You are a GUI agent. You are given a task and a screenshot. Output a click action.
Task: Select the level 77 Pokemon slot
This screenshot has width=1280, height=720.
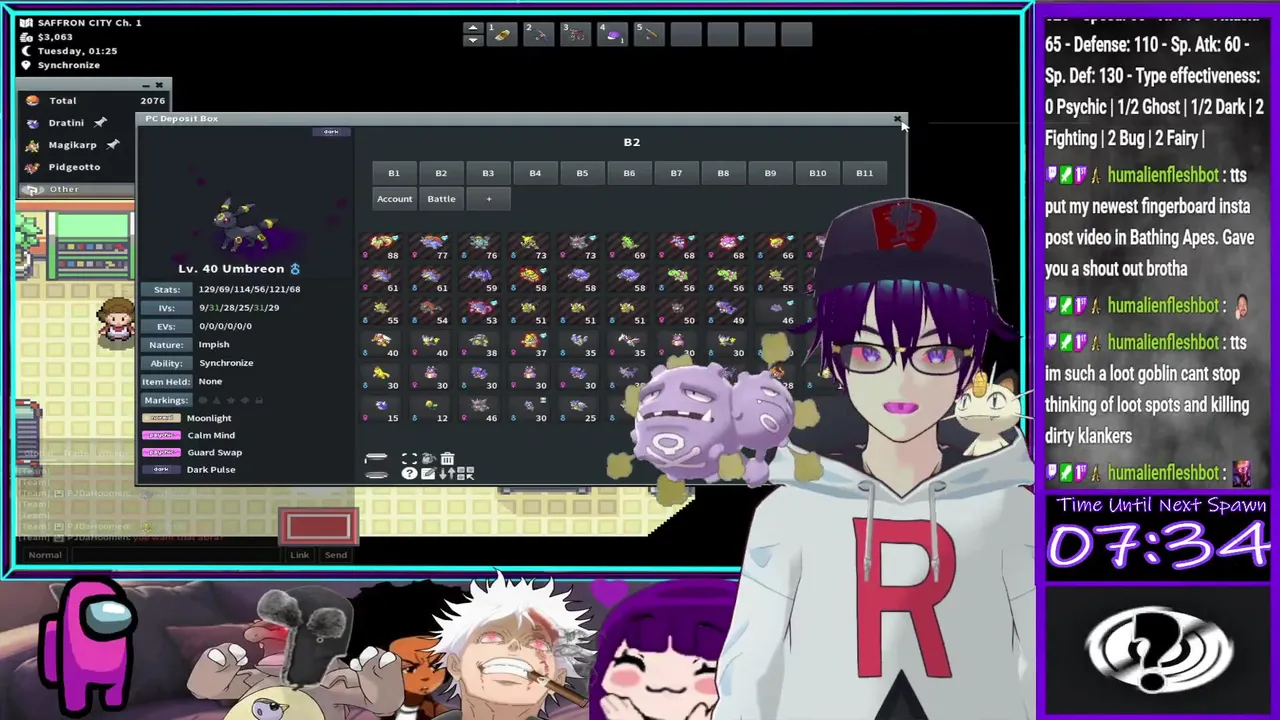click(432, 248)
